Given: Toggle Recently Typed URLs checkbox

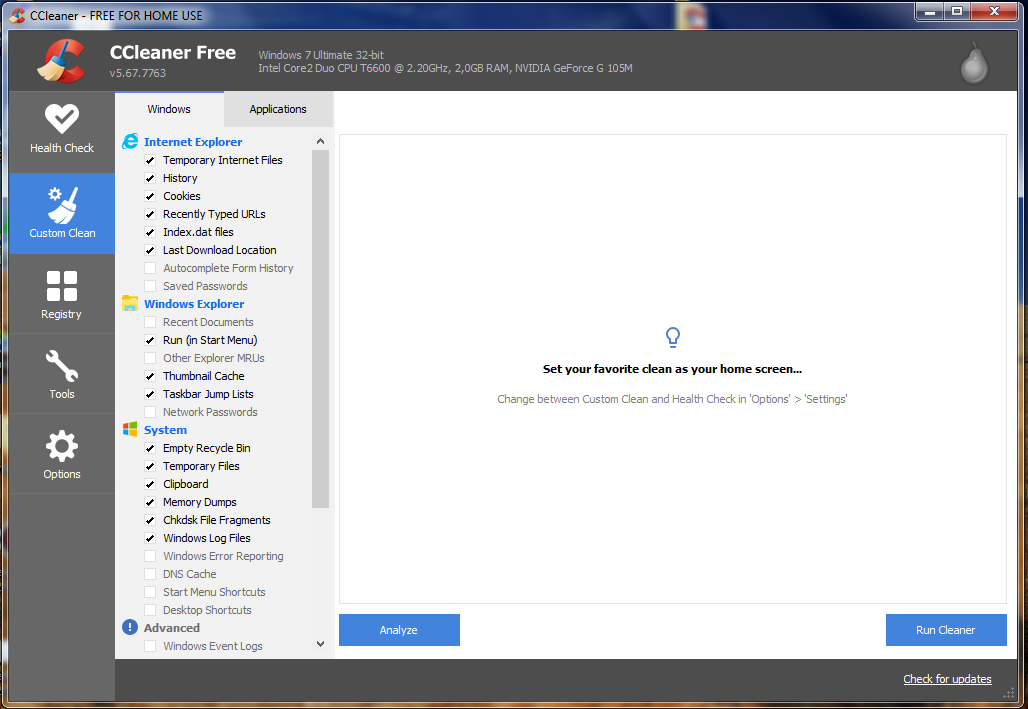Looking at the screenshot, I should [150, 214].
